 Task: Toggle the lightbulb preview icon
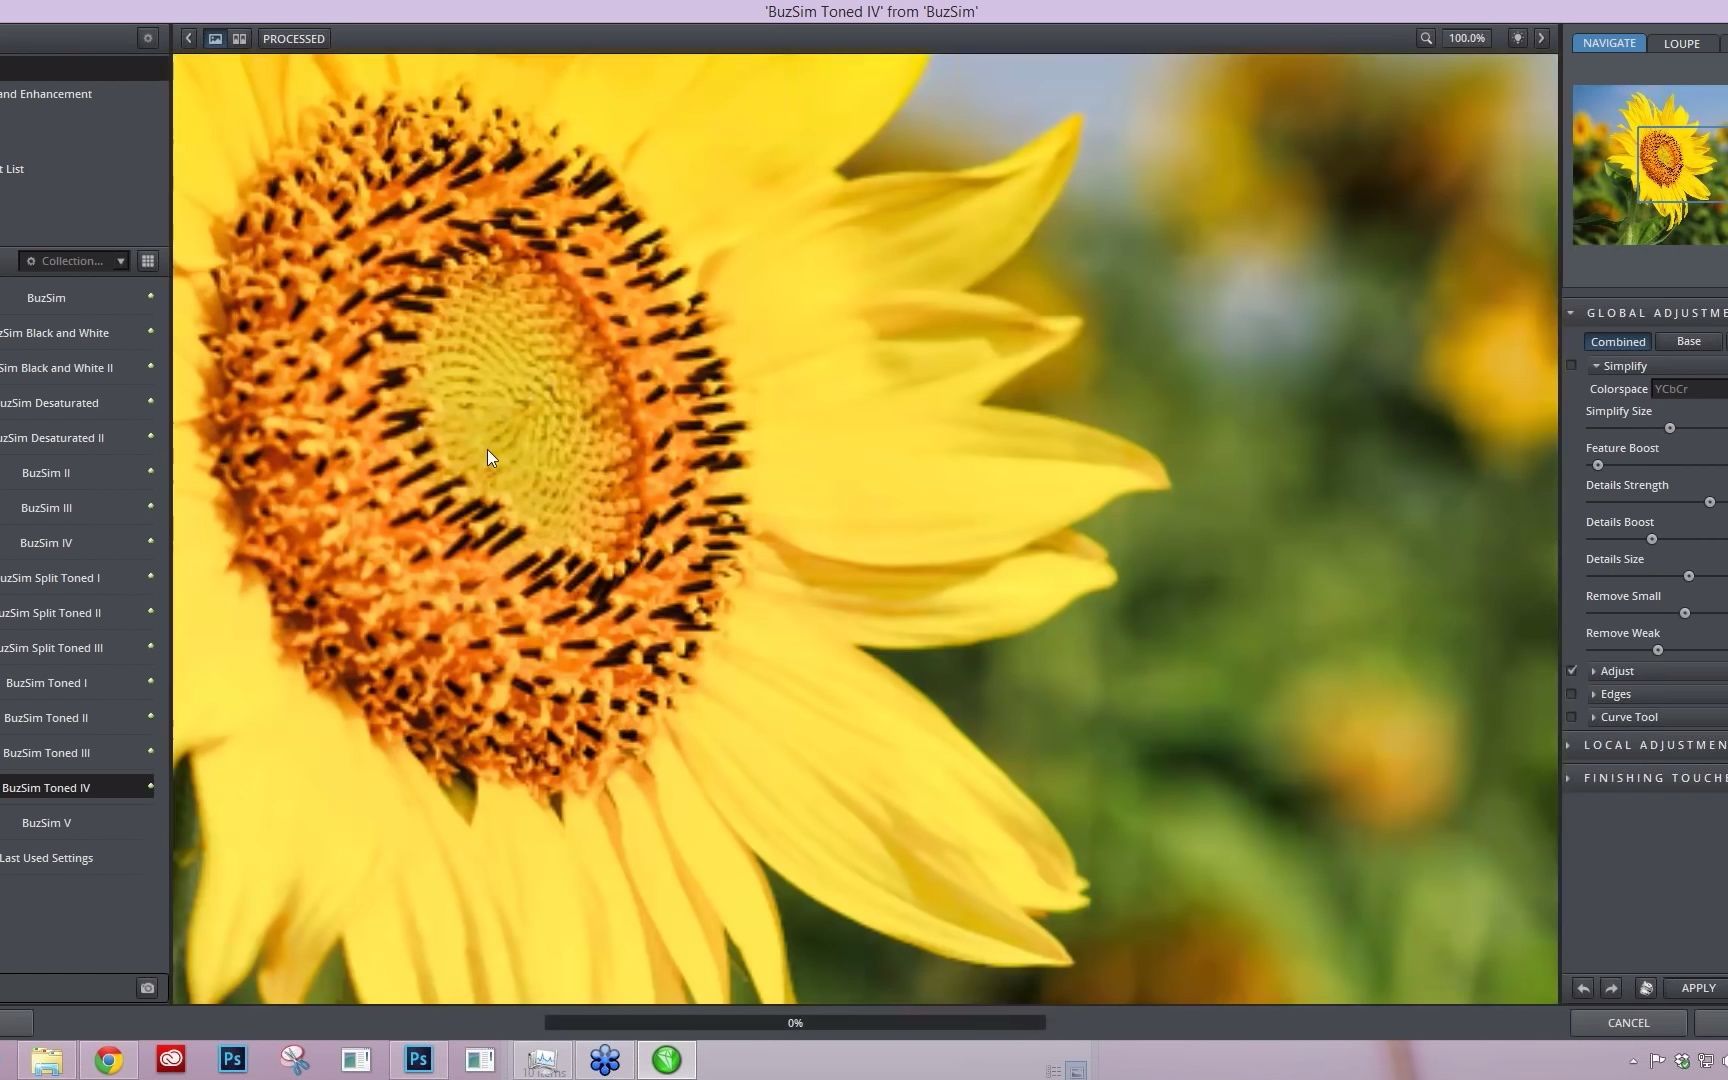[x=1518, y=38]
